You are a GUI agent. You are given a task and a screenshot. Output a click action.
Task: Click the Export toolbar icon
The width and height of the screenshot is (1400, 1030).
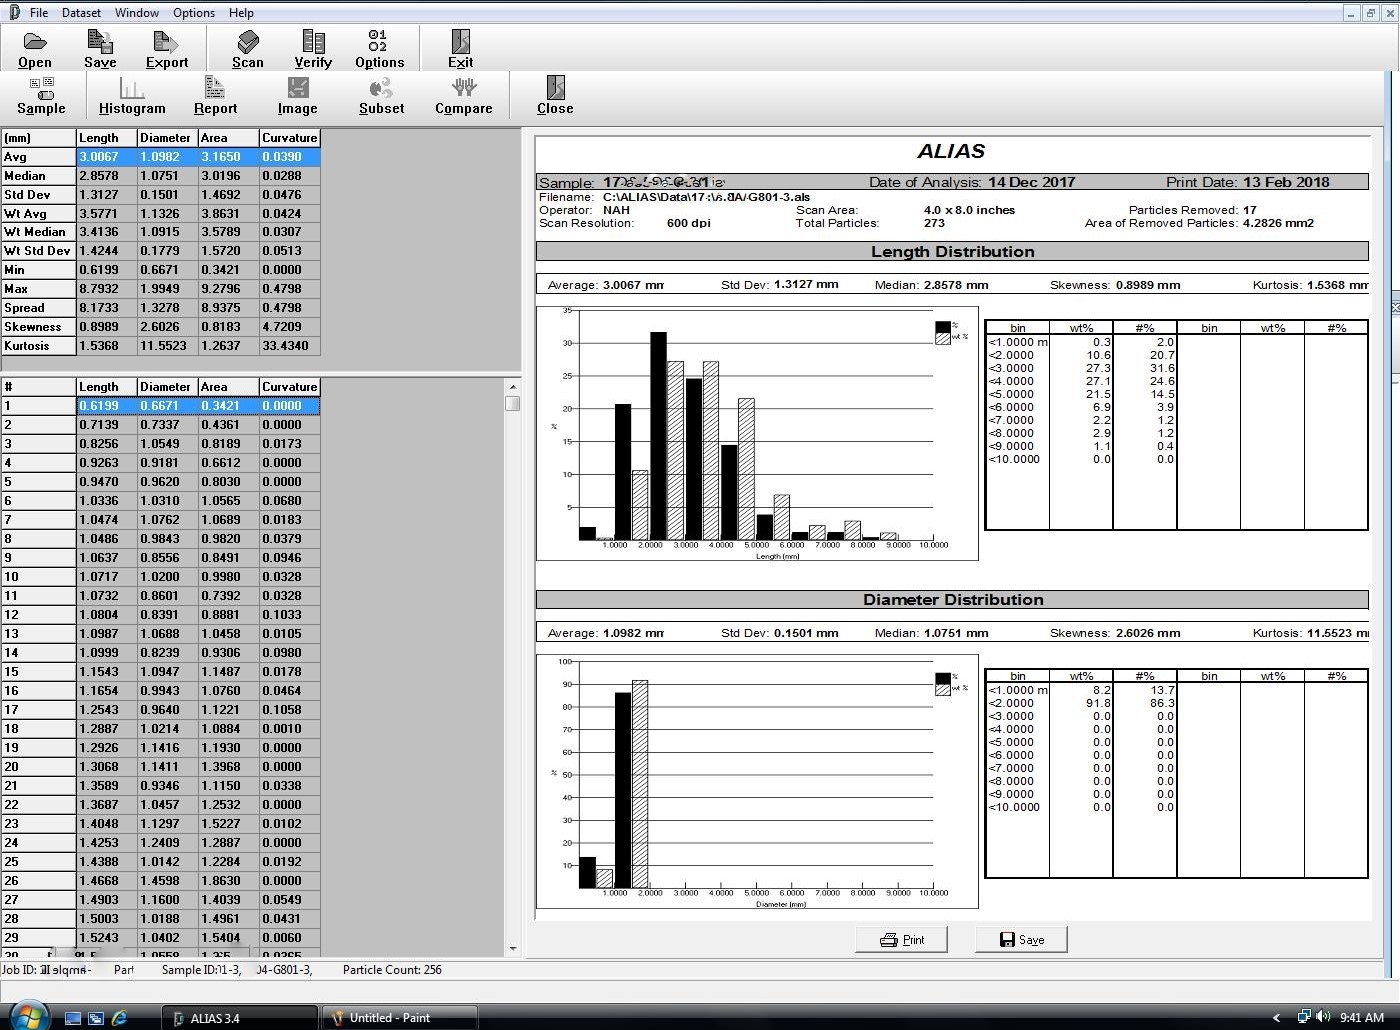point(166,43)
